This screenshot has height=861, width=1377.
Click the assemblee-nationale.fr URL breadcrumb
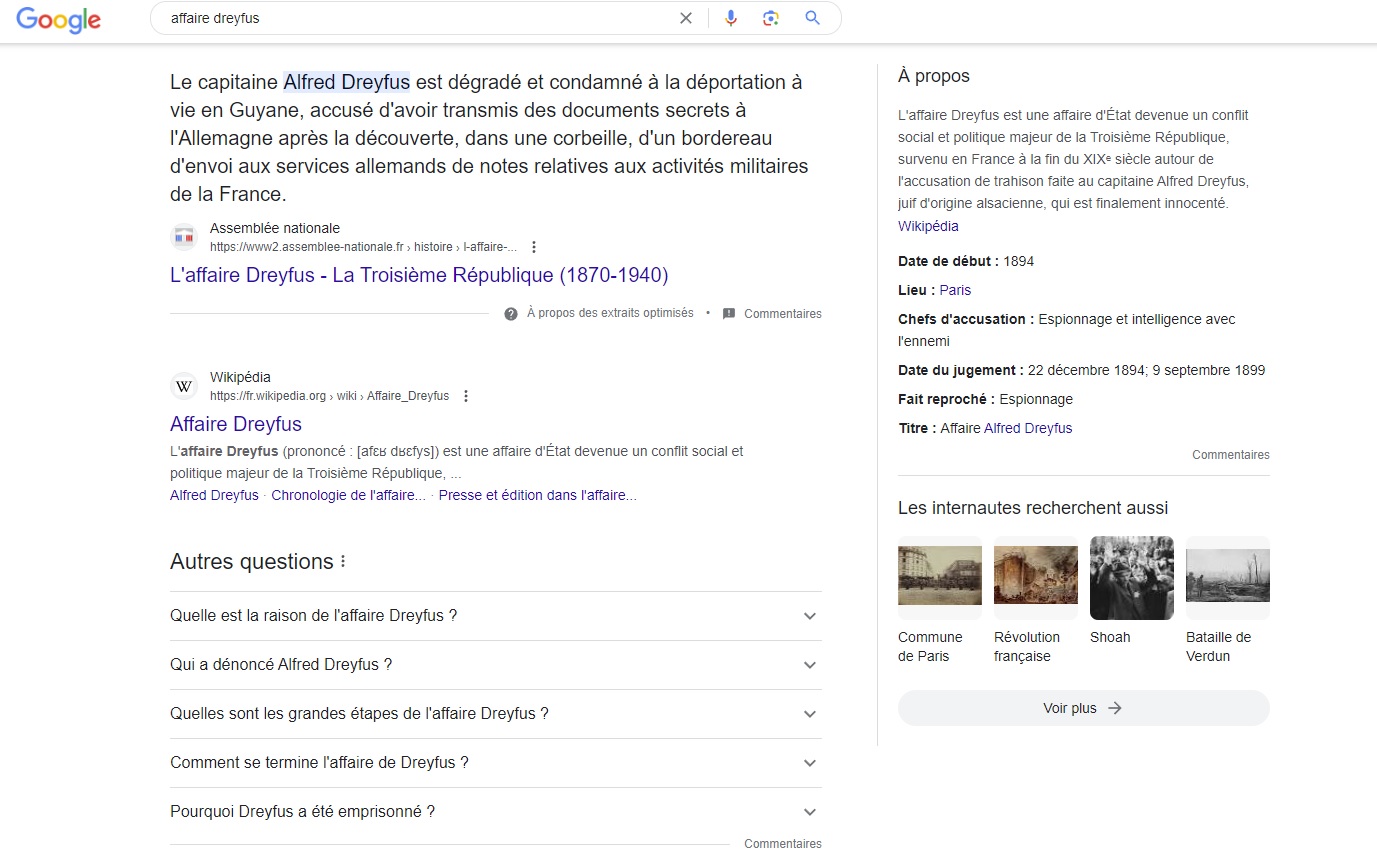coord(364,247)
